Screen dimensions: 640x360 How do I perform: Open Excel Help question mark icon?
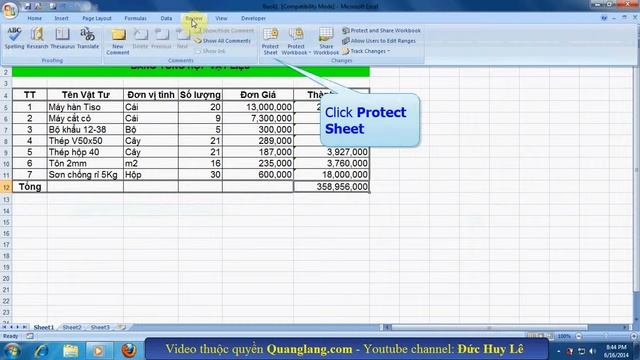pyautogui.click(x=604, y=18)
